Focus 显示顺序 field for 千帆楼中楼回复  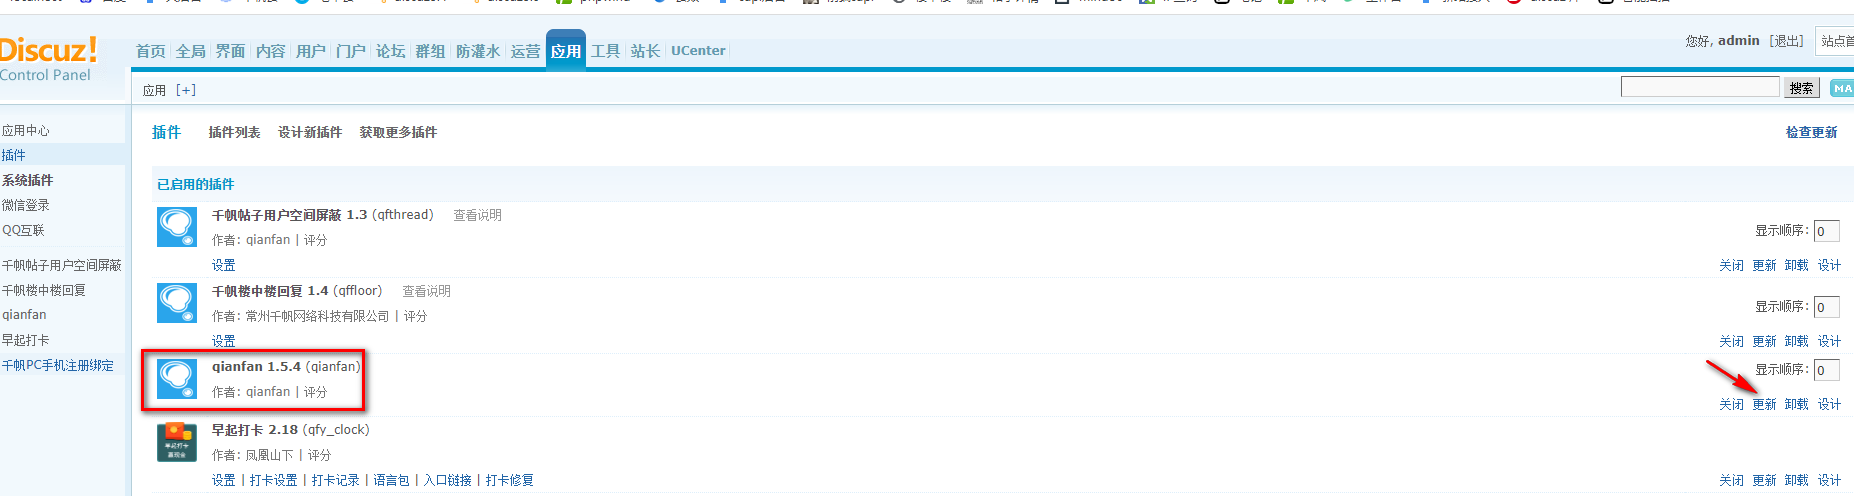coord(1827,307)
